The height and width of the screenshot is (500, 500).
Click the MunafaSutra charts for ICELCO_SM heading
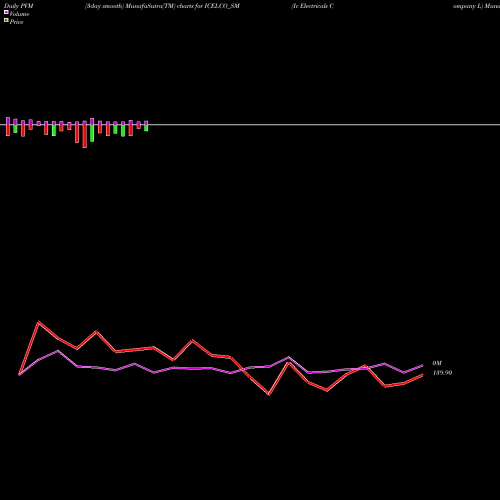coord(162,6)
